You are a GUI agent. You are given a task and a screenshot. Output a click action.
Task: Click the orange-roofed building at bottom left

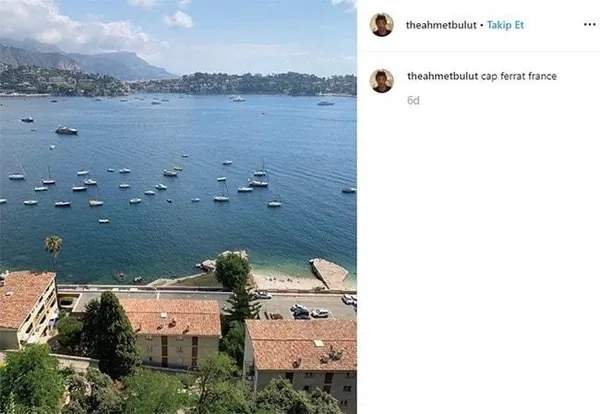click(x=24, y=305)
